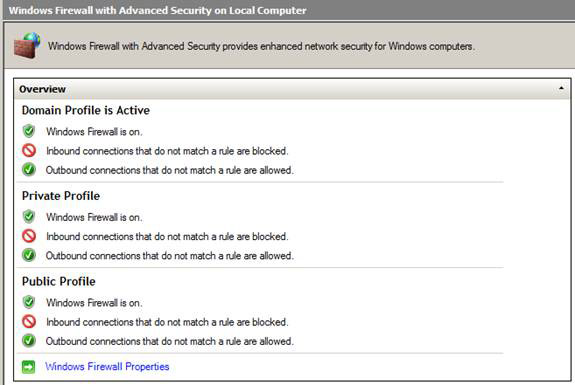Click green shield icon under Domain Profile
The height and width of the screenshot is (385, 575).
(29, 131)
